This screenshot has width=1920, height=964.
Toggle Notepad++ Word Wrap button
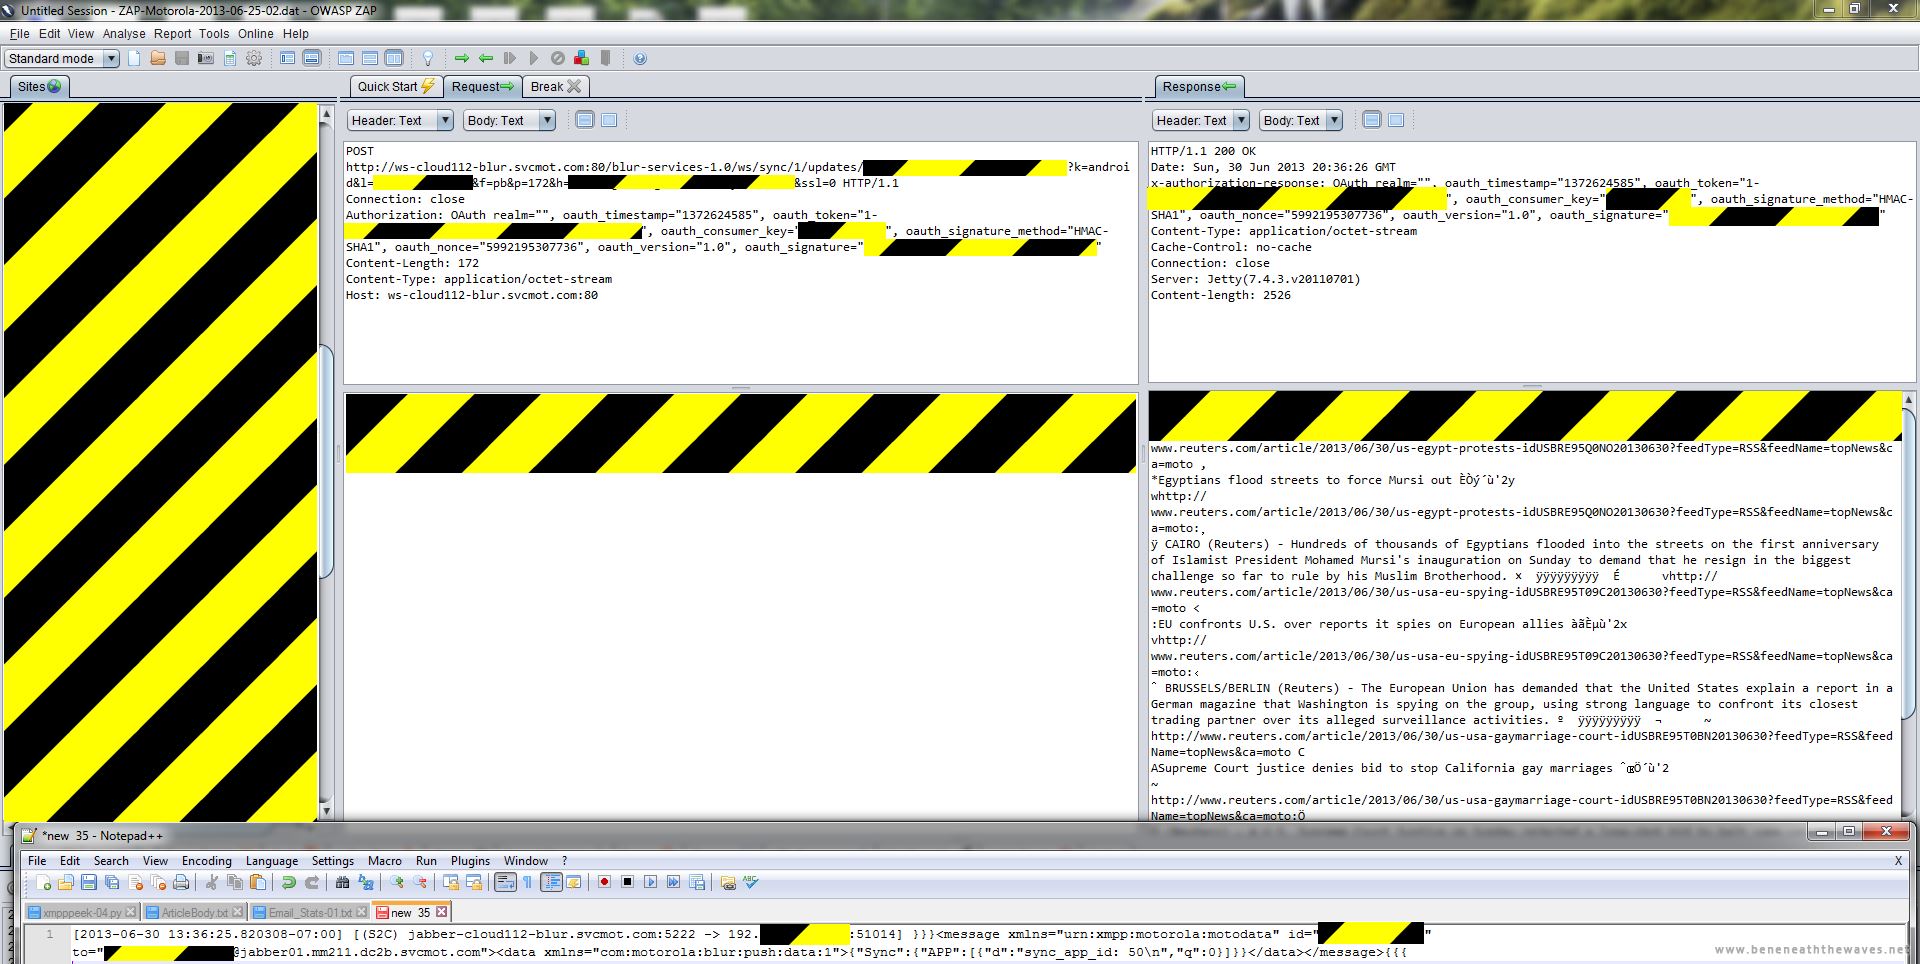(x=505, y=882)
